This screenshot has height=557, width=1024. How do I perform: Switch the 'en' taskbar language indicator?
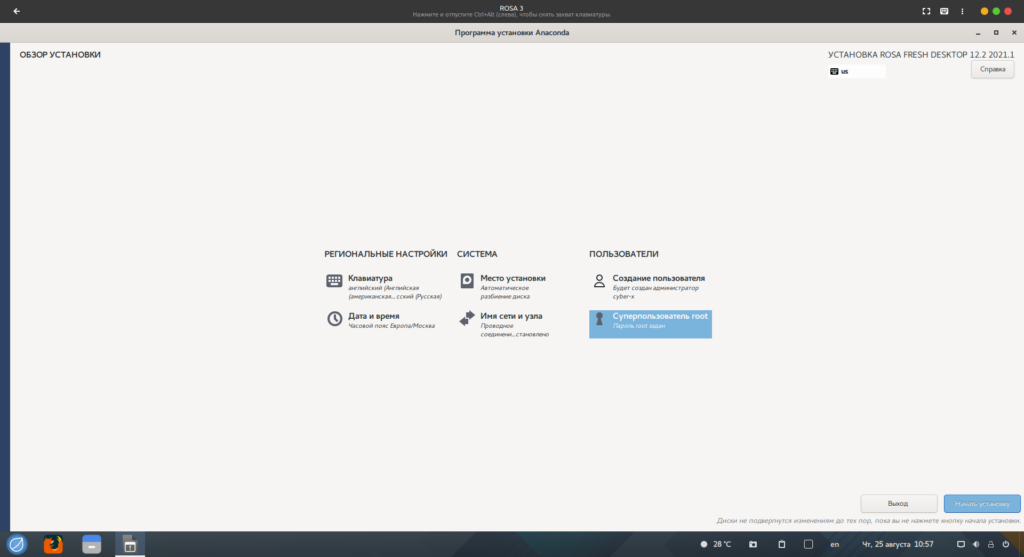[x=834, y=544]
